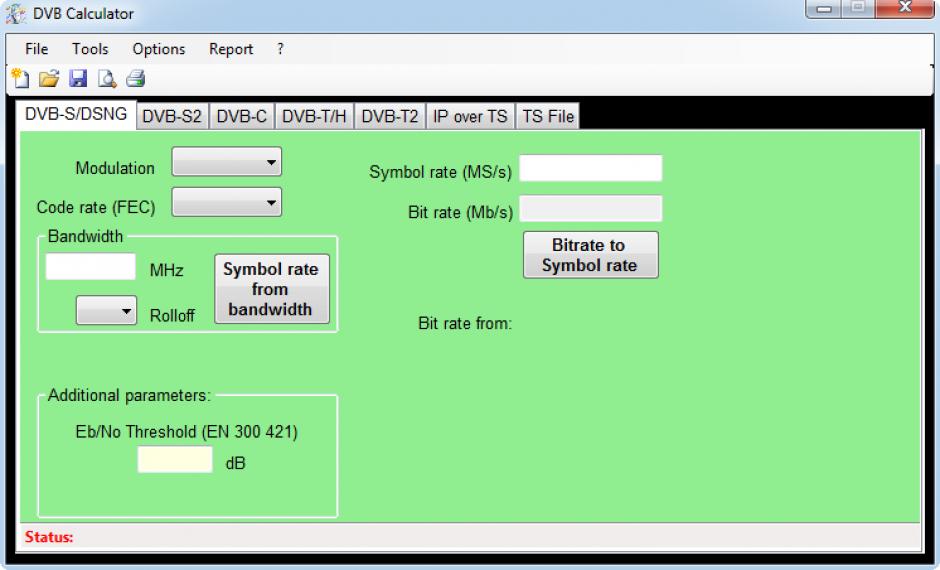Click the New file toolbar icon
The height and width of the screenshot is (570, 940).
pyautogui.click(x=20, y=79)
